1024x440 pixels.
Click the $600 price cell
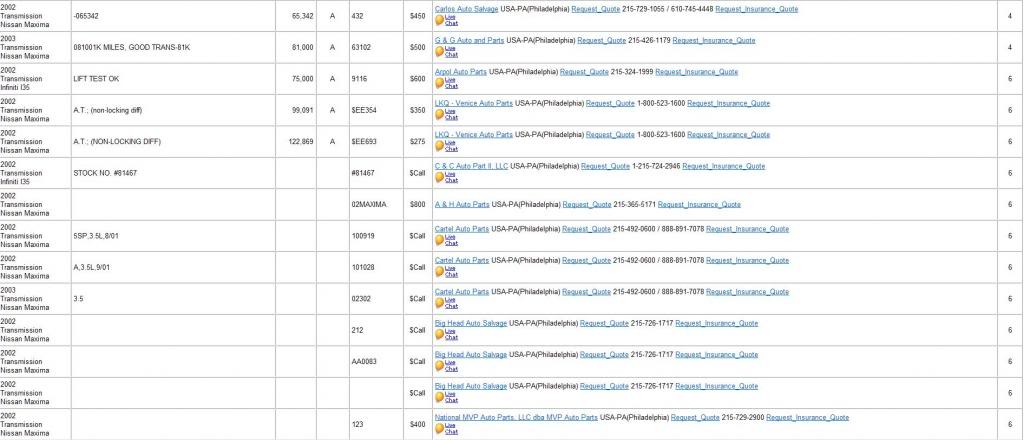[417, 79]
